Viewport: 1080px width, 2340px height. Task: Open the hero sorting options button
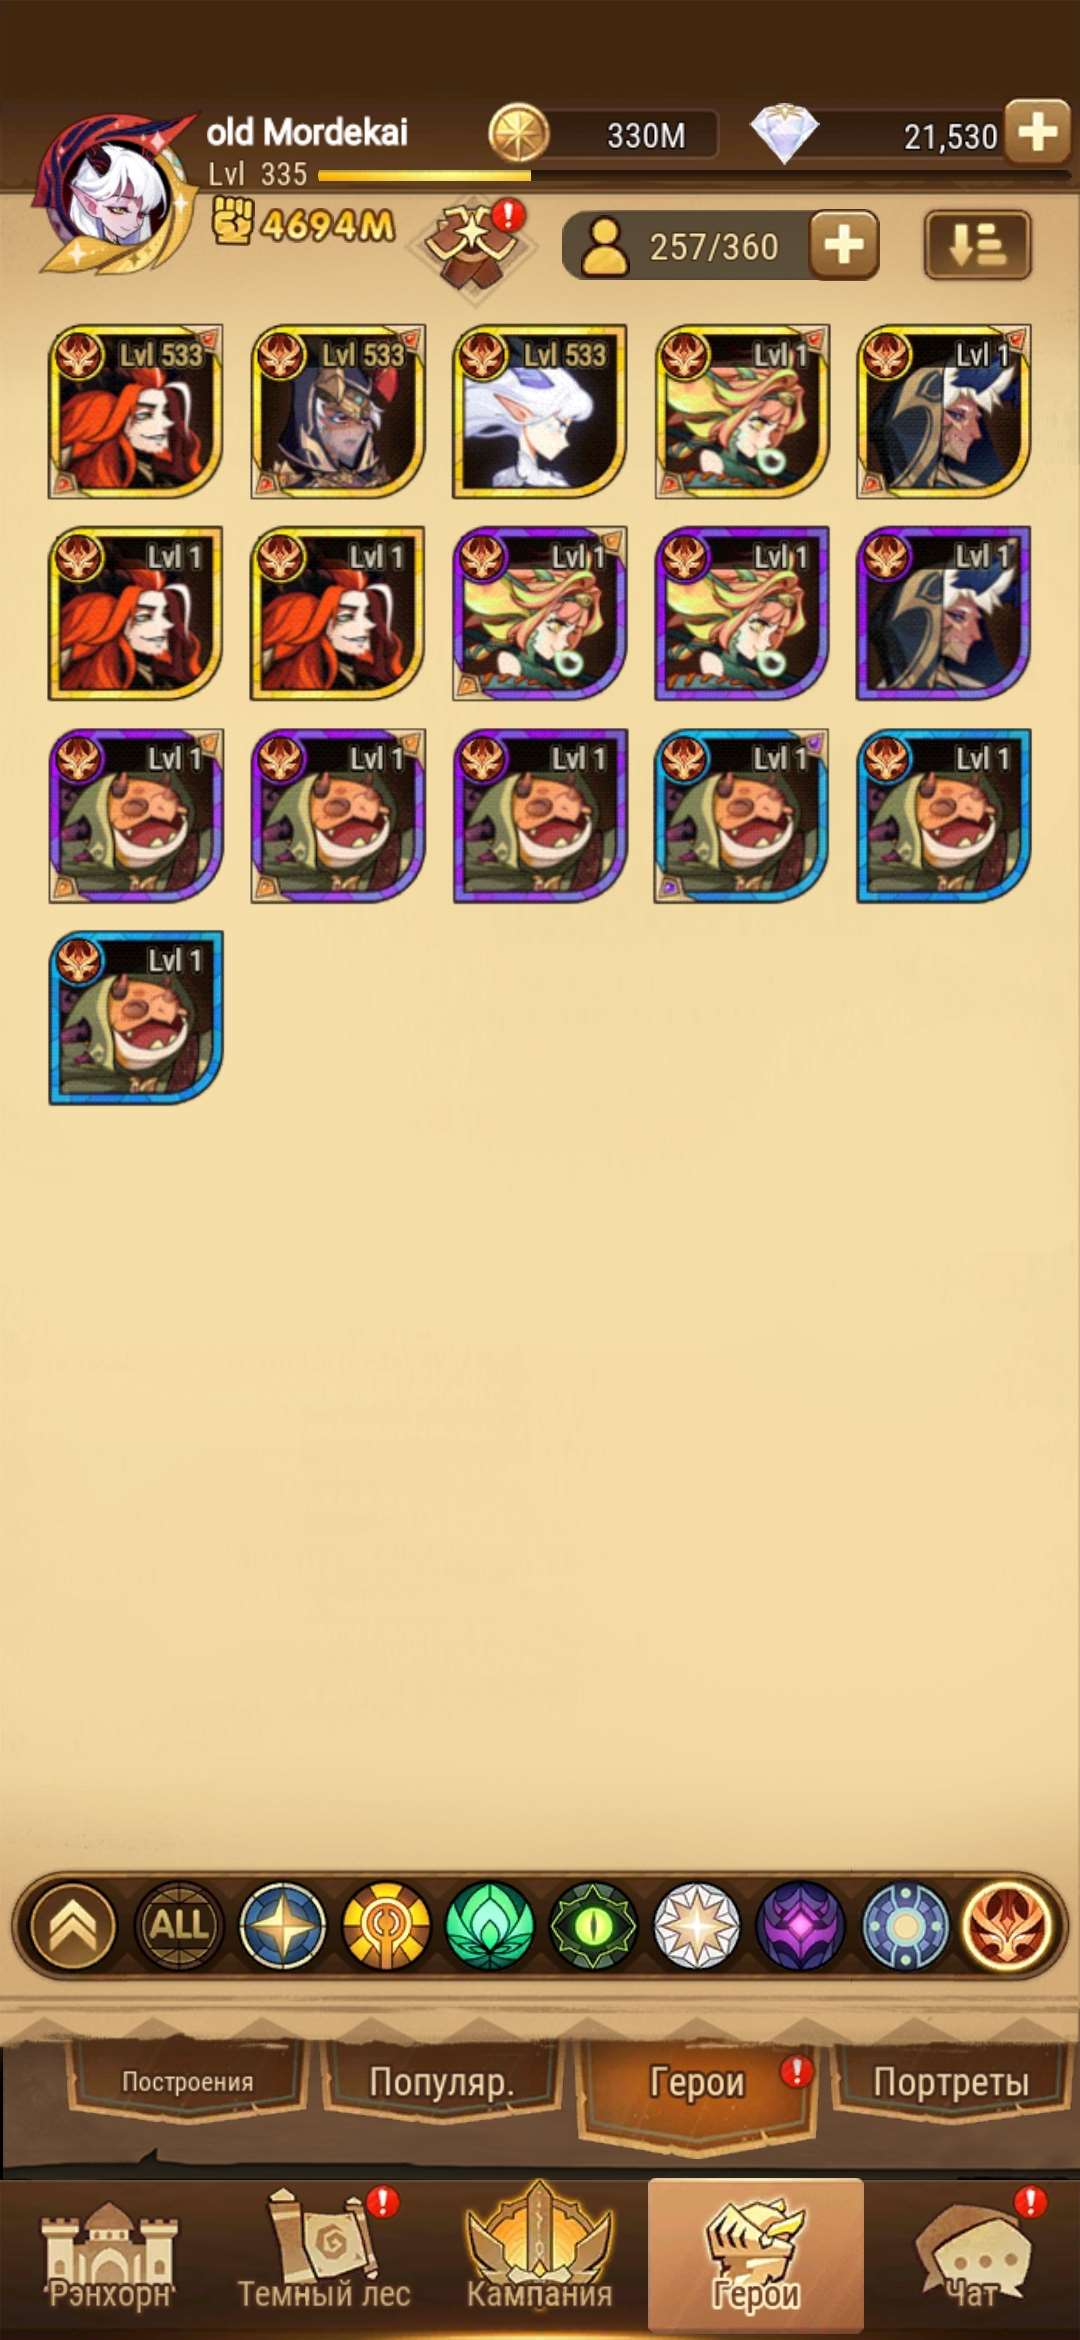tap(977, 245)
